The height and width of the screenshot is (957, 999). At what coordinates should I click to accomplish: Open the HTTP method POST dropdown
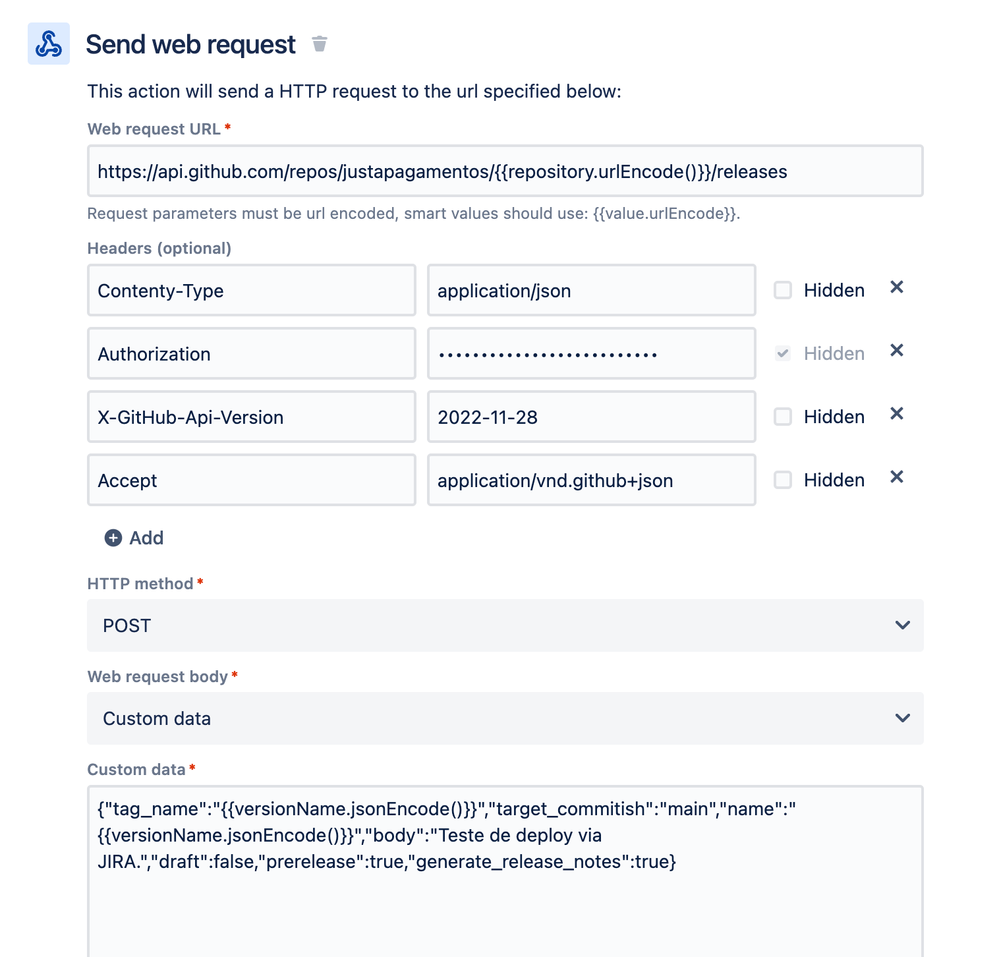[505, 626]
